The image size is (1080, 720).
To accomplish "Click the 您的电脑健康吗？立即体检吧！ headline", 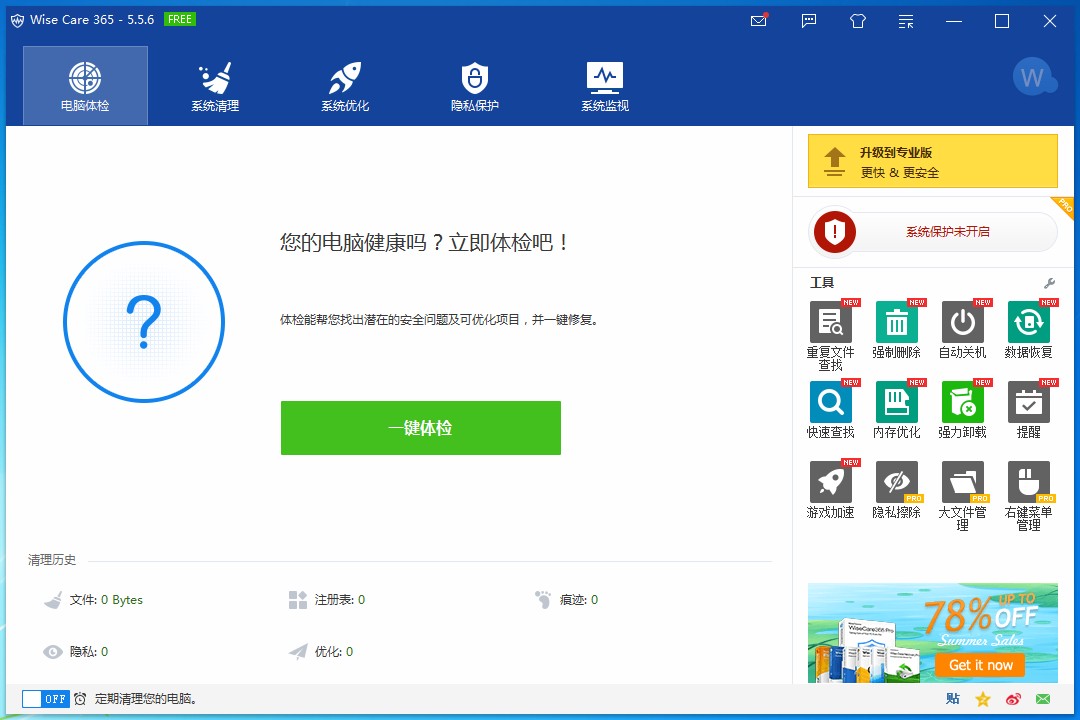I will tap(424, 243).
